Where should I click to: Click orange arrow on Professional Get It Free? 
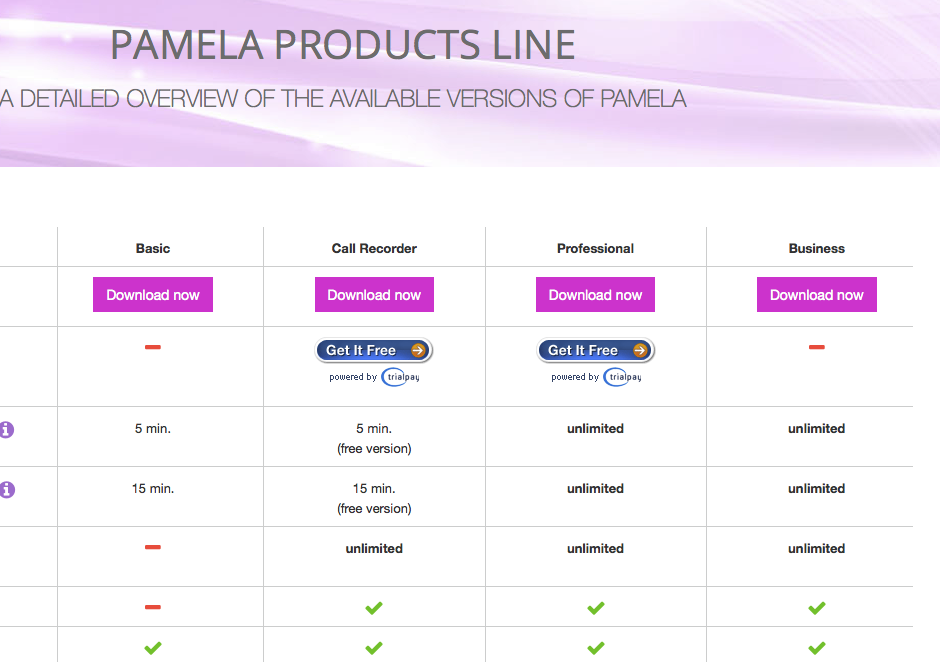pyautogui.click(x=640, y=350)
